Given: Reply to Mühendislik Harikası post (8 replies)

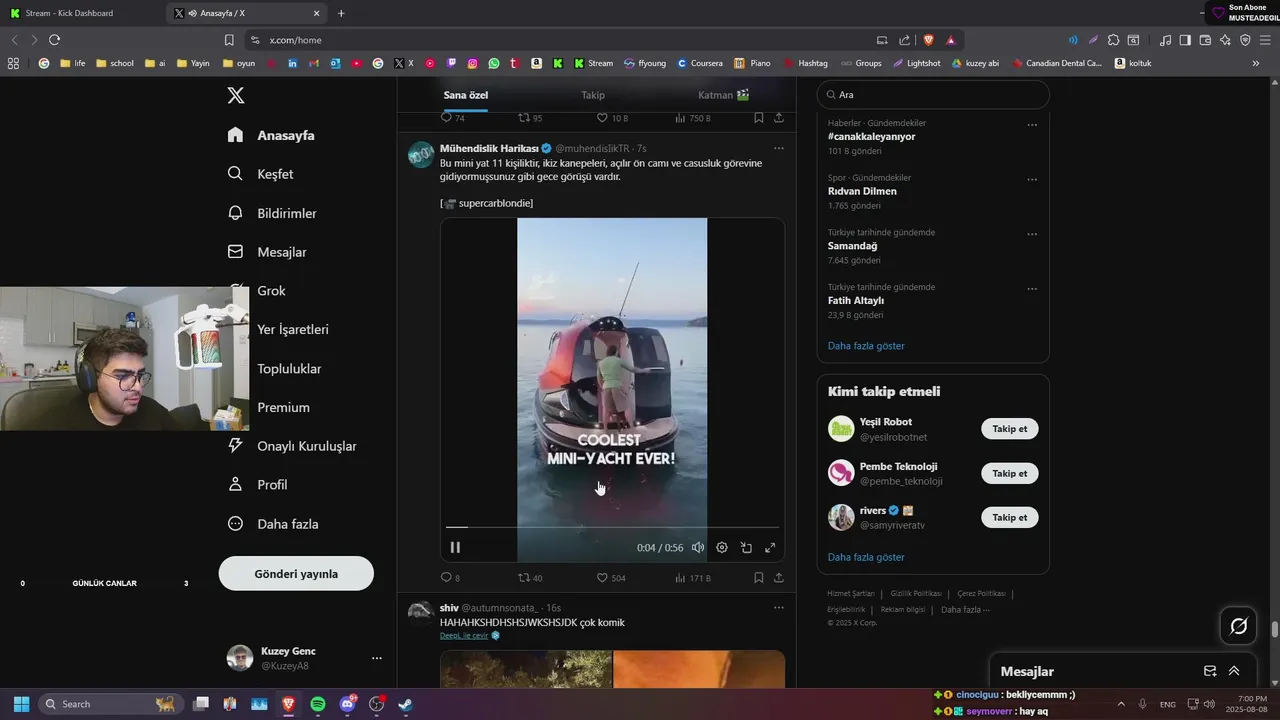Looking at the screenshot, I should (451, 578).
